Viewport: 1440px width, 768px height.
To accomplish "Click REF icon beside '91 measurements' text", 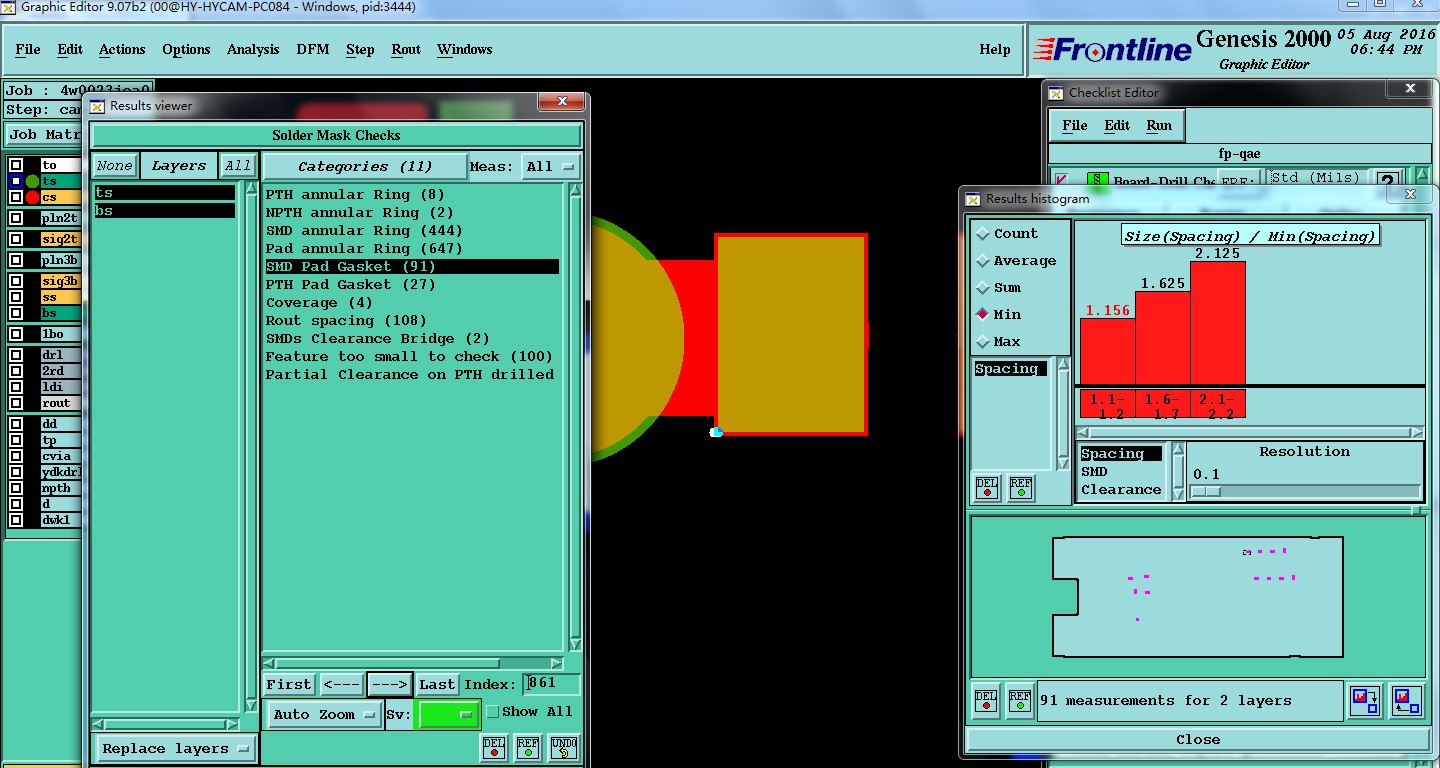I will tap(1020, 700).
